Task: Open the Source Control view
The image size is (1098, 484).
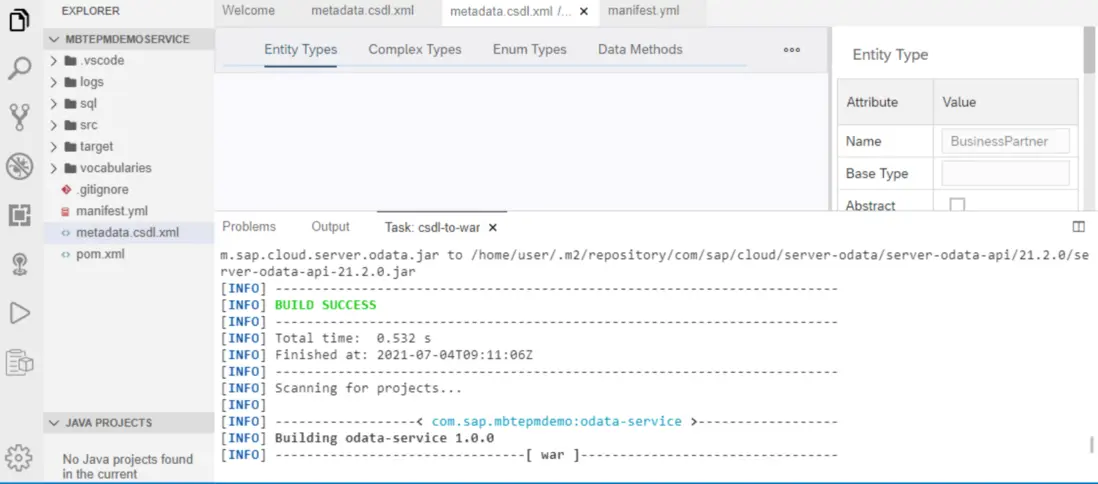Action: (19, 117)
